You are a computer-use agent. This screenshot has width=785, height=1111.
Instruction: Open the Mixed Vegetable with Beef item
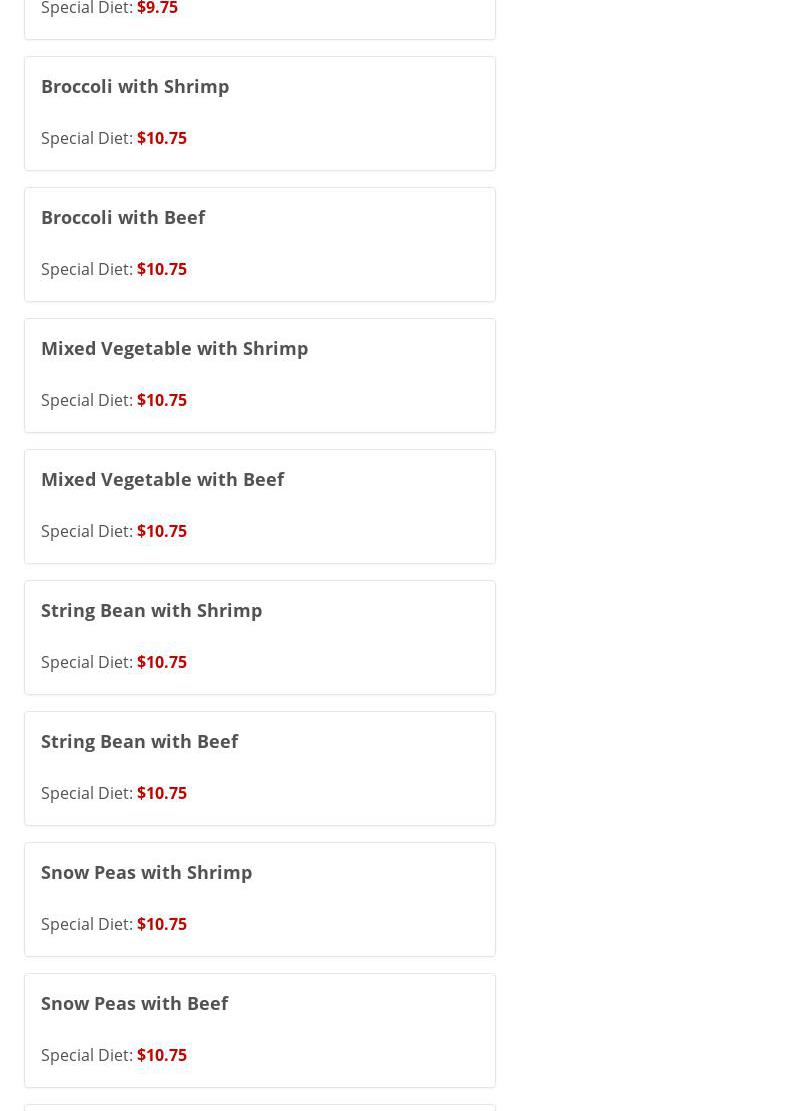[x=162, y=479]
